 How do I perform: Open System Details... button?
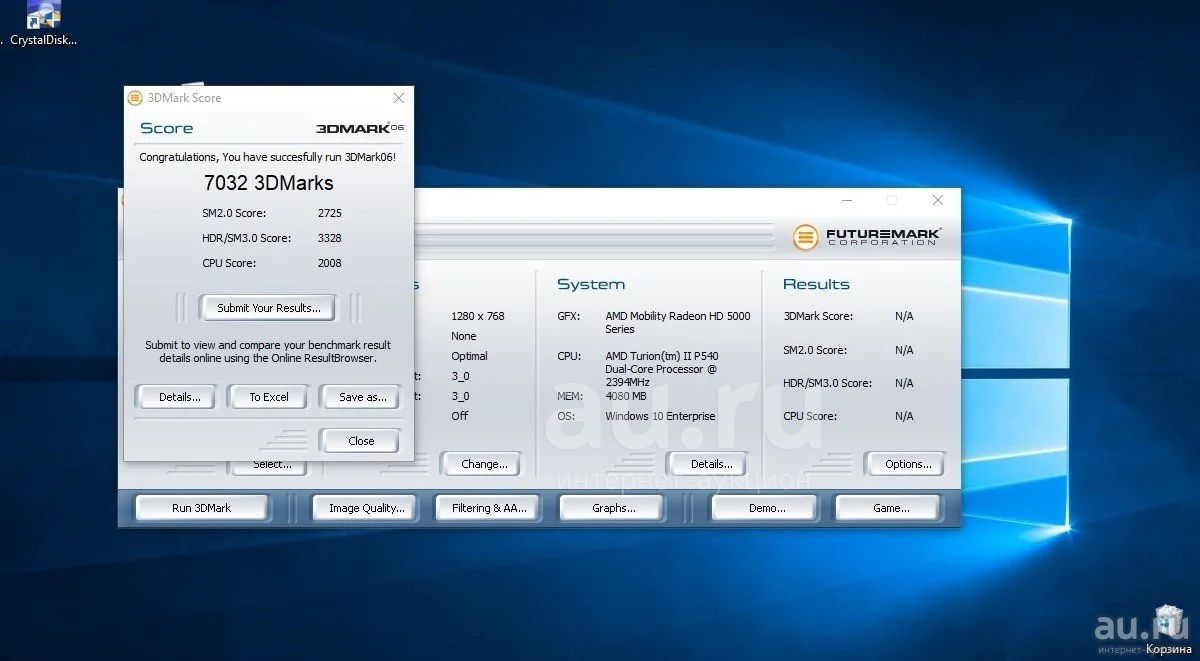[711, 464]
